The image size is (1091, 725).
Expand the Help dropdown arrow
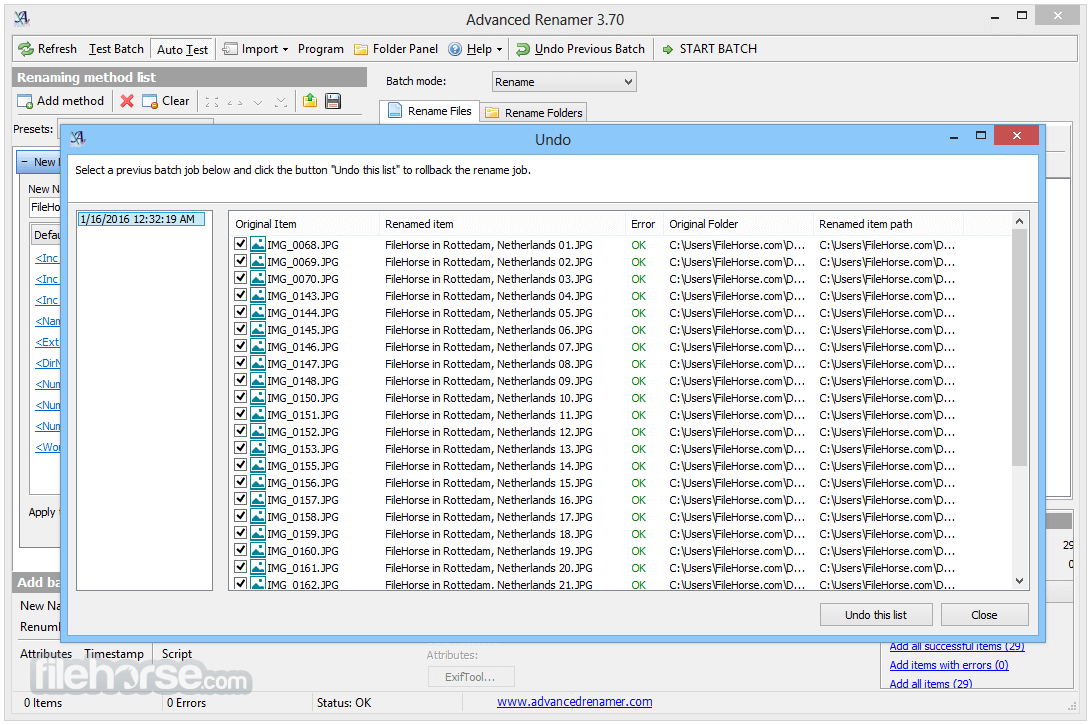click(499, 50)
